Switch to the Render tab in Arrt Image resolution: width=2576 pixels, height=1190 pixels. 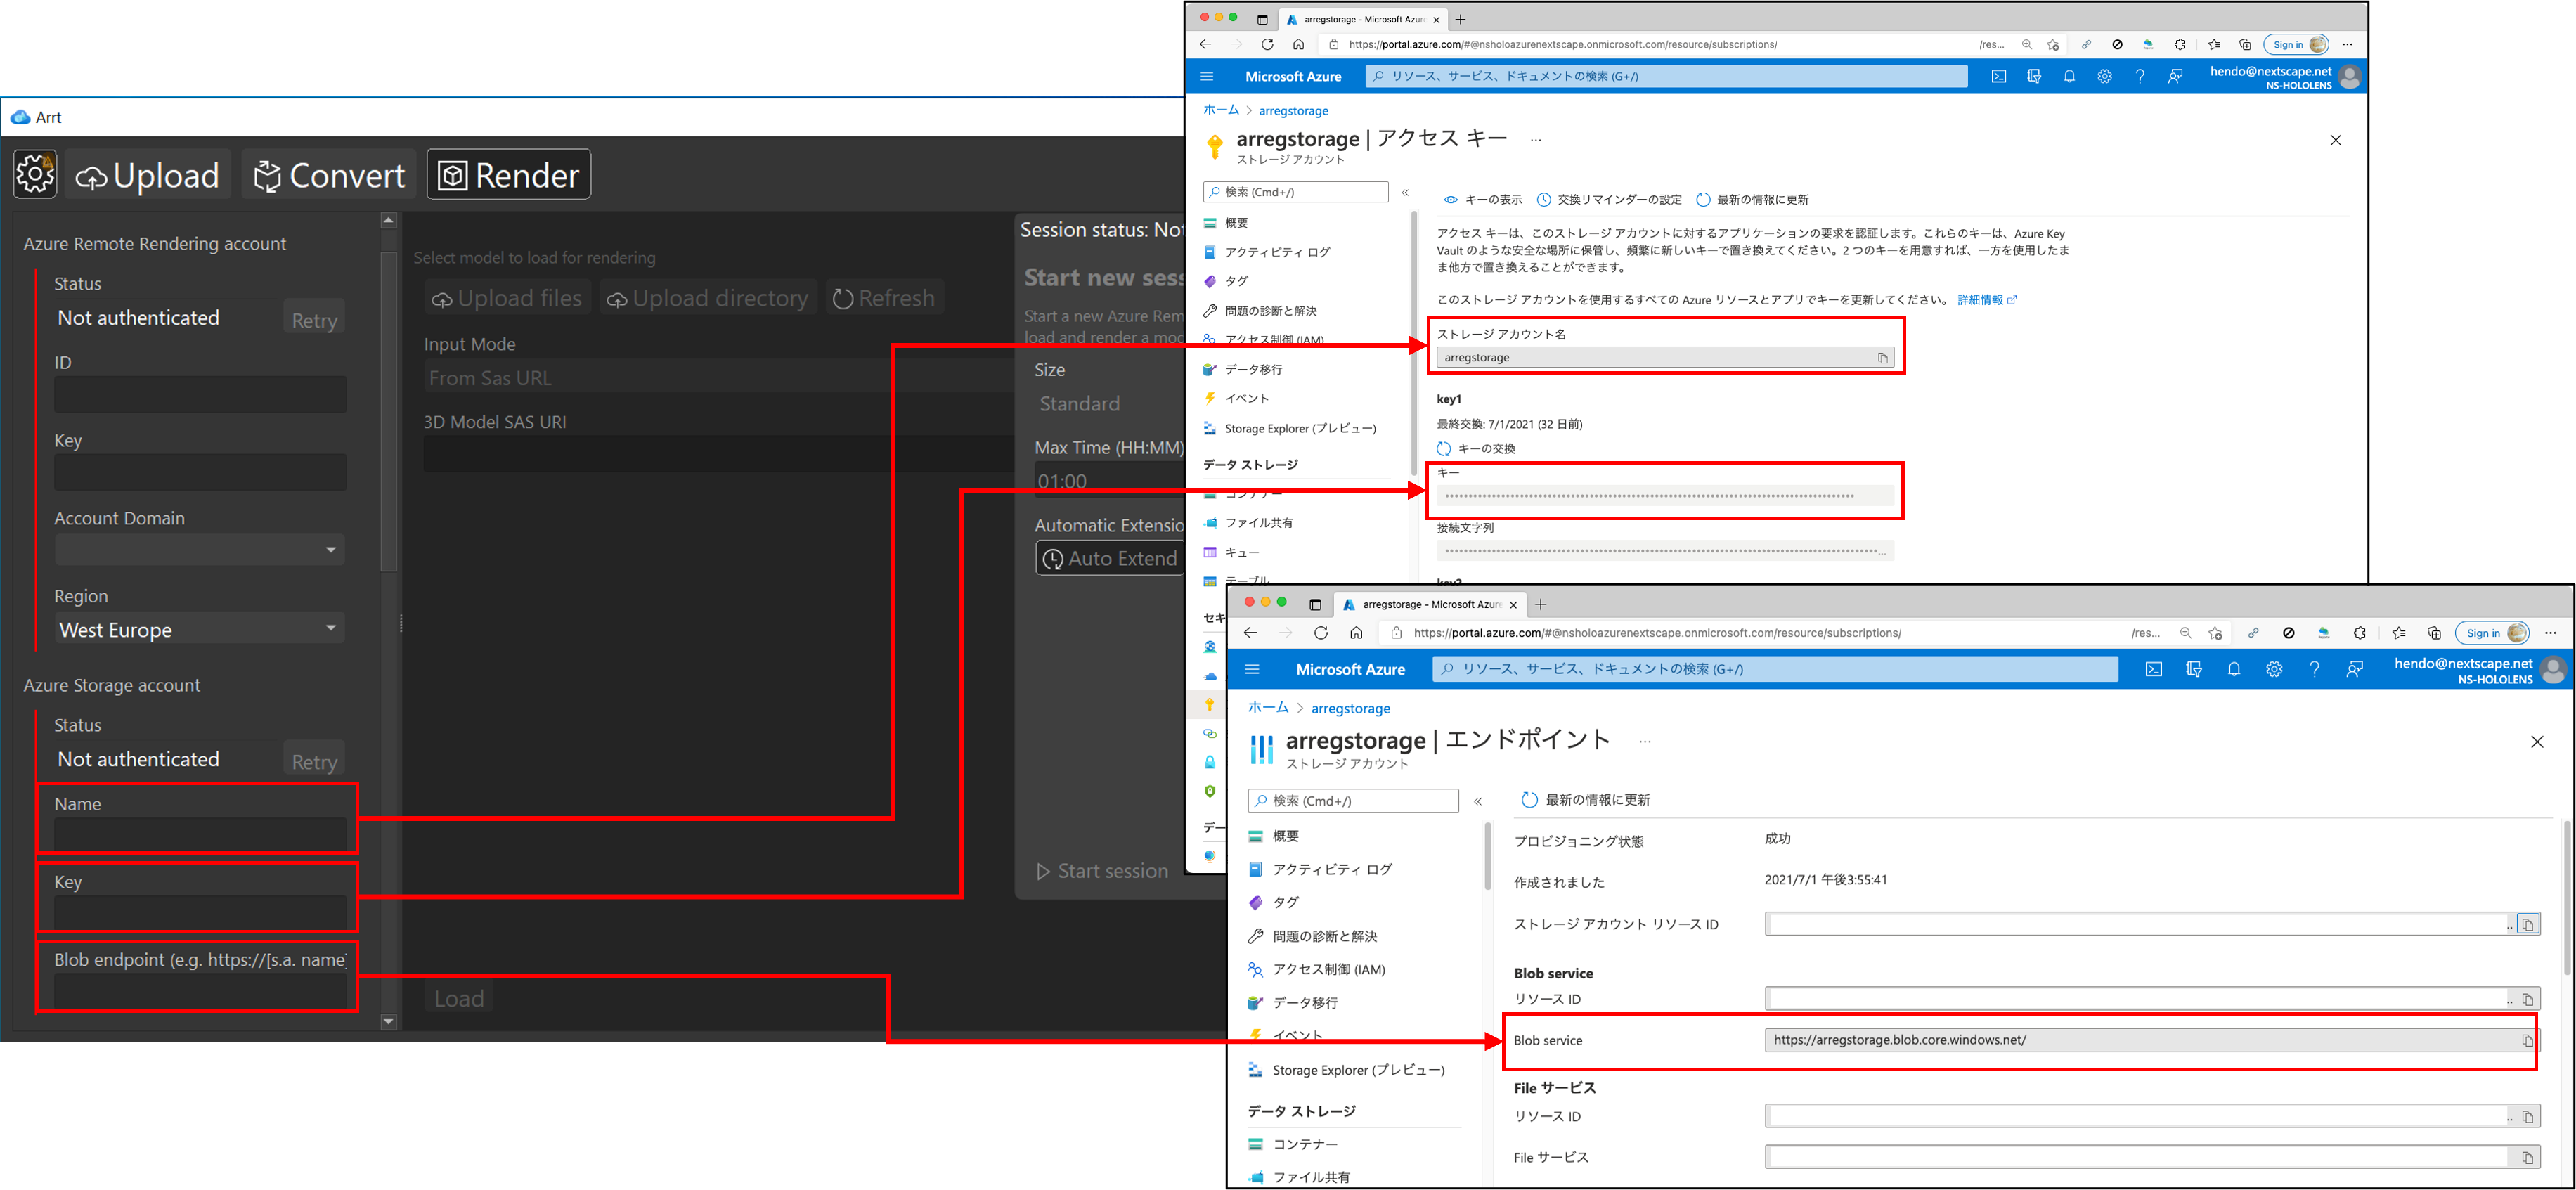(x=509, y=175)
